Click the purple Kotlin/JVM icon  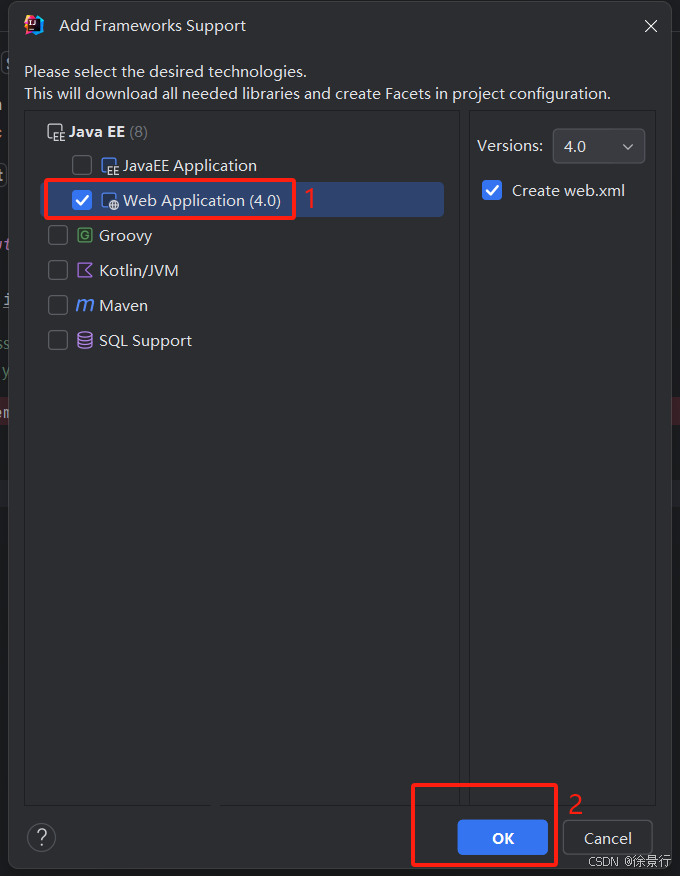(84, 270)
